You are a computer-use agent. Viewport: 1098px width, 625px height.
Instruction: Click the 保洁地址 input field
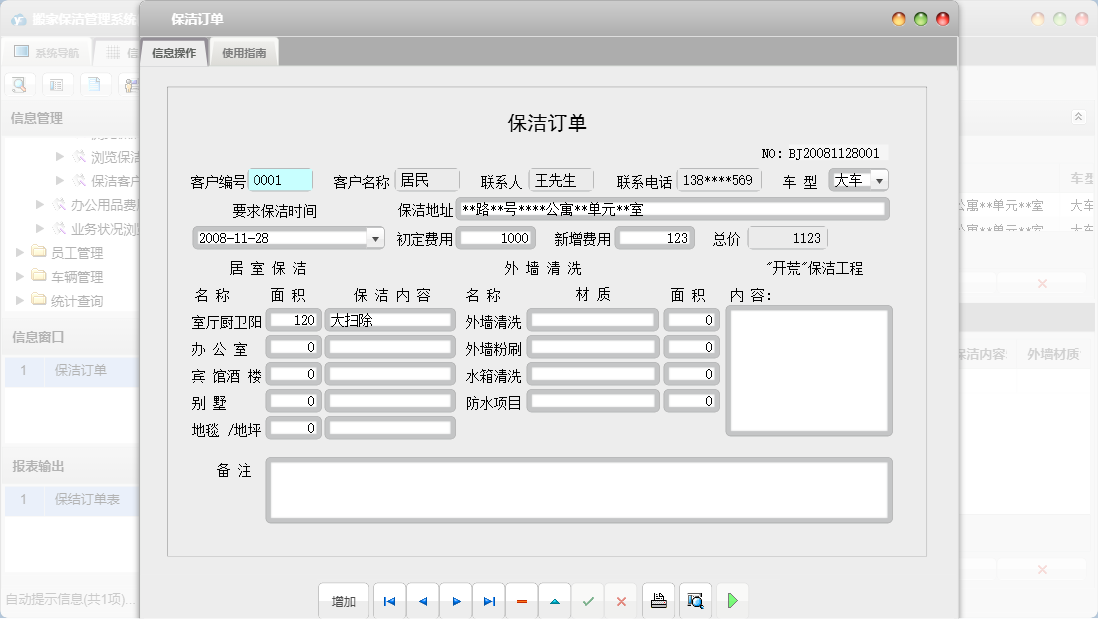(x=672, y=210)
